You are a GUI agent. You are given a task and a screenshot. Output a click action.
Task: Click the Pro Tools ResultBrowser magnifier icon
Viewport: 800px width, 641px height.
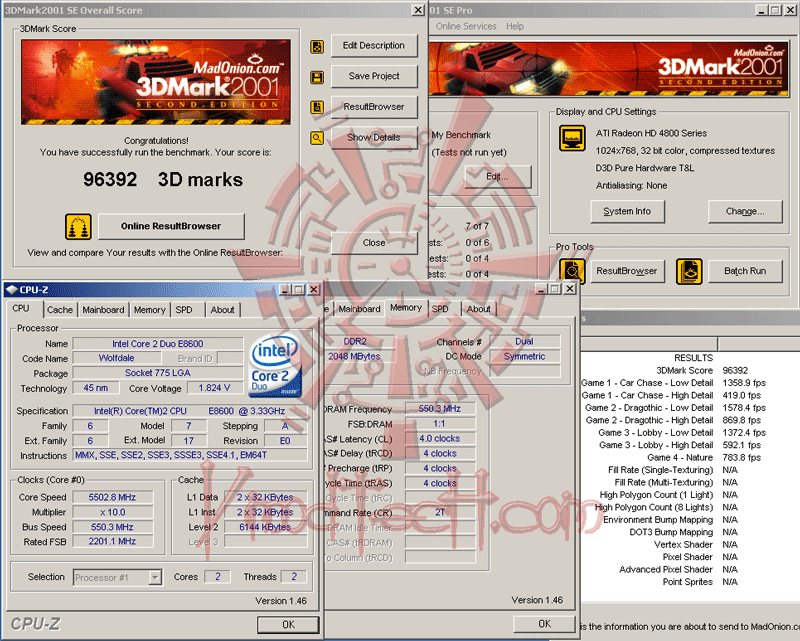[x=572, y=271]
